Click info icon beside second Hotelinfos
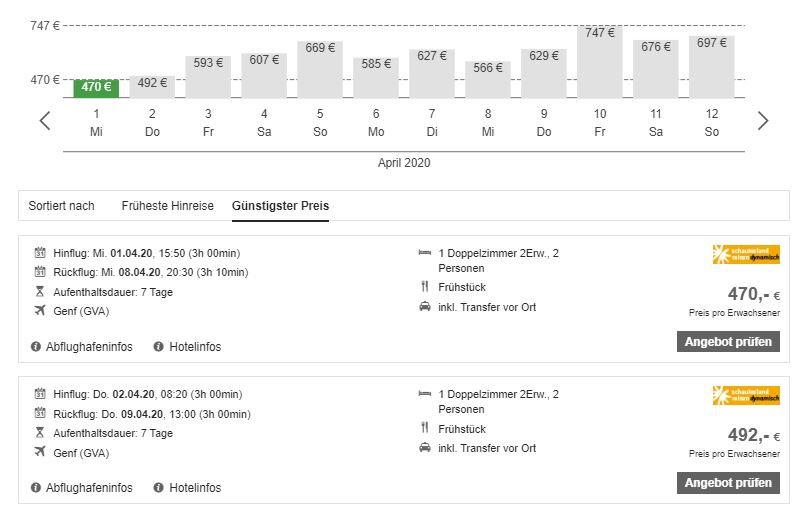This screenshot has width=802, height=509. click(158, 488)
